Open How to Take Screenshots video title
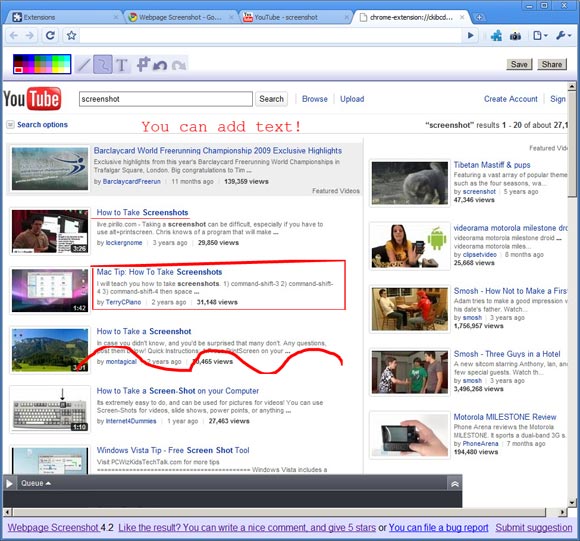Screen dimensions: 580x541 (x=142, y=212)
